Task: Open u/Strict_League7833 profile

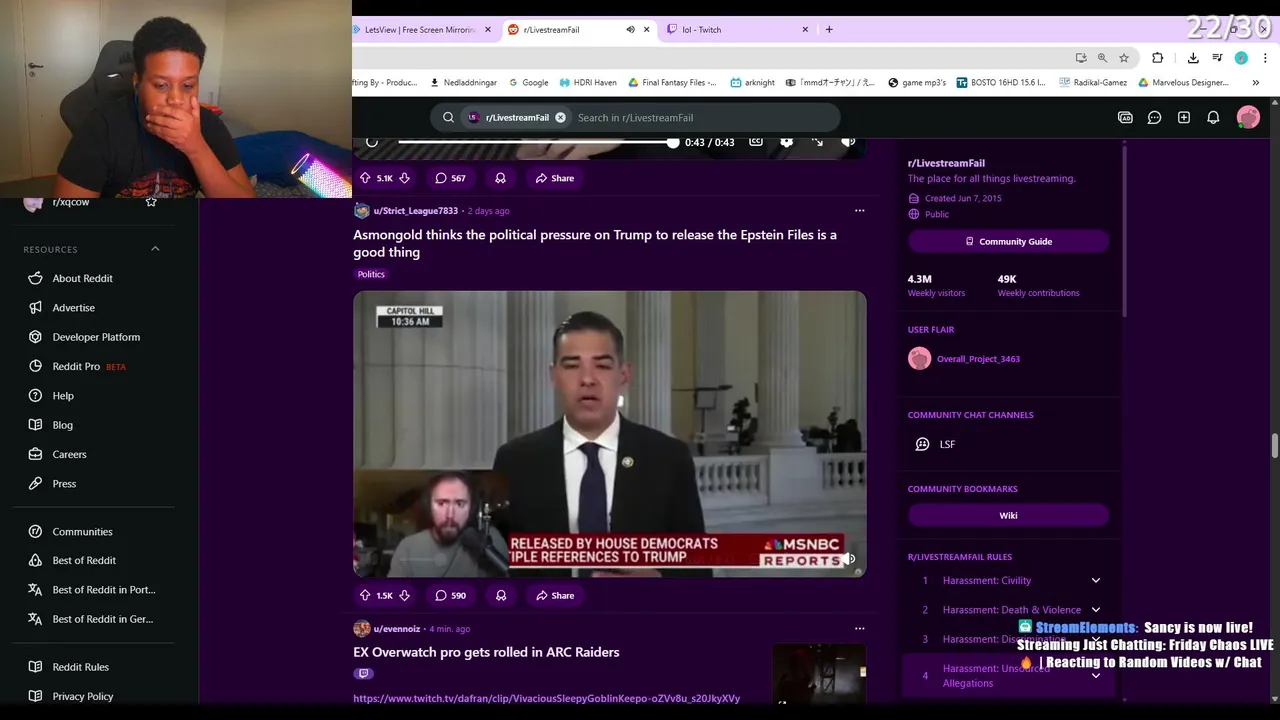Action: click(415, 211)
